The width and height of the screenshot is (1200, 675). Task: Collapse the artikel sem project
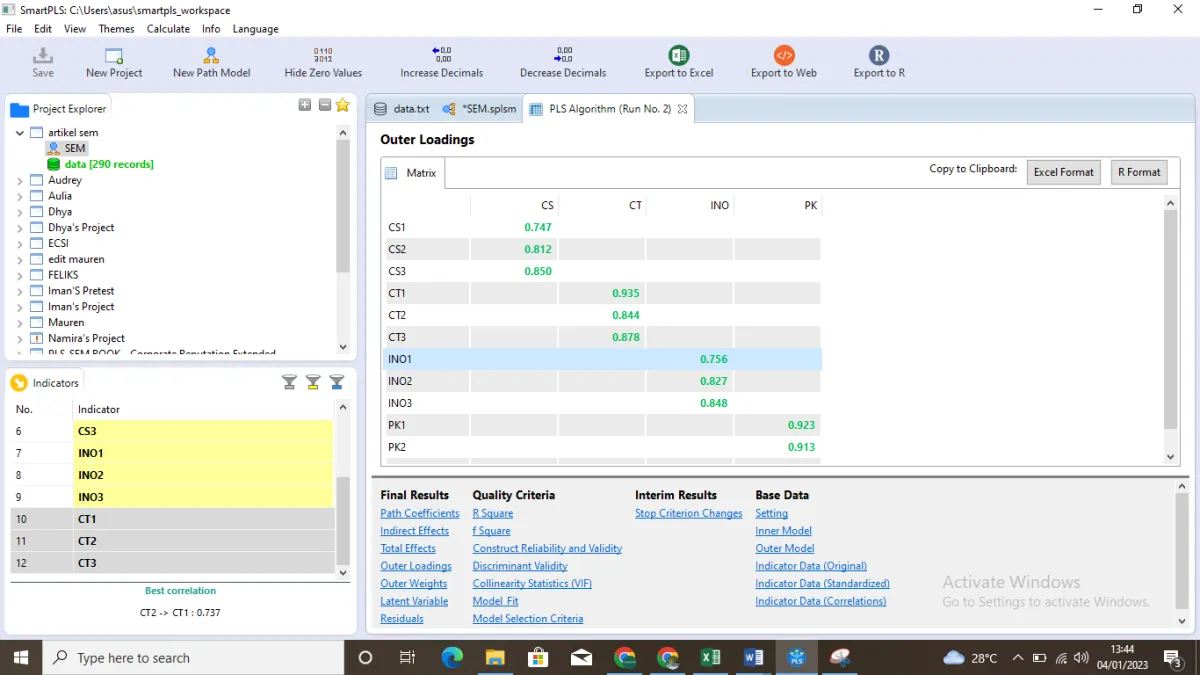tap(20, 132)
